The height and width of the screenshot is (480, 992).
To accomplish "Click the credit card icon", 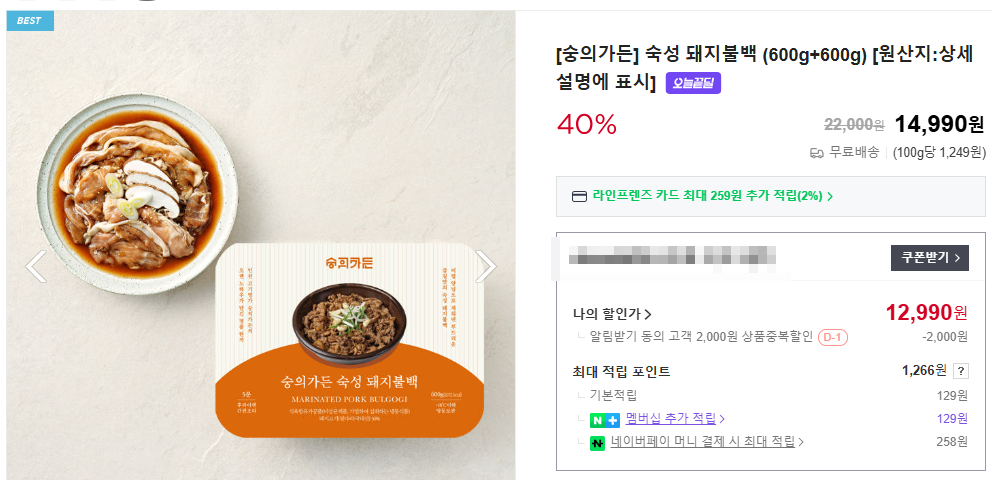I will coord(579,196).
